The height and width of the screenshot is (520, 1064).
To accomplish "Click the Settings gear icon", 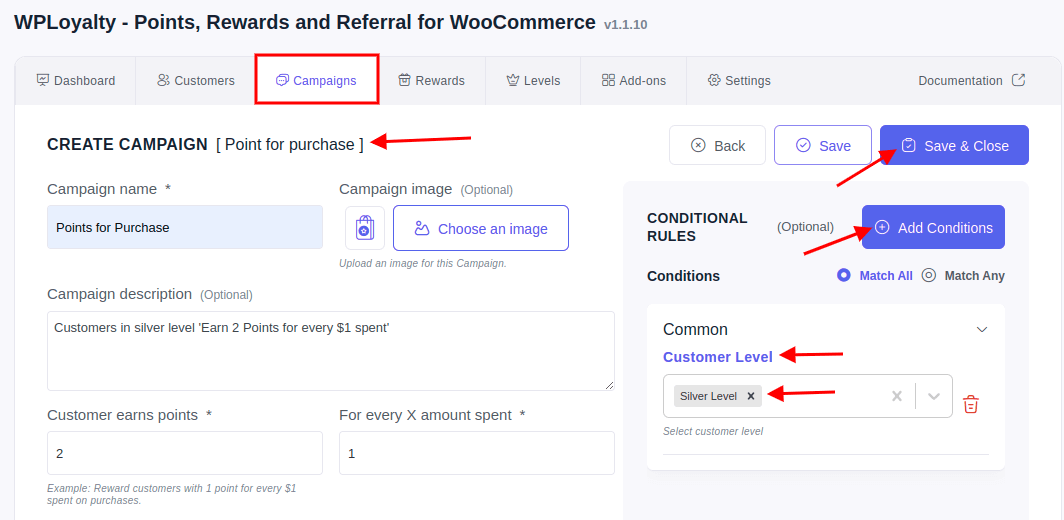I will (714, 80).
